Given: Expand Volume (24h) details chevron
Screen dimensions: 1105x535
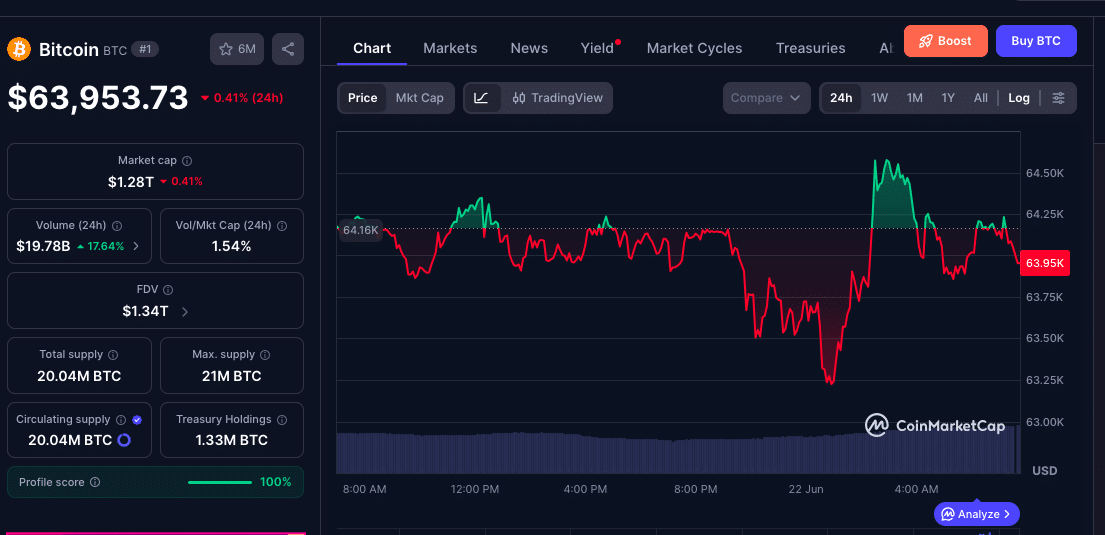Looking at the screenshot, I should click(x=136, y=246).
